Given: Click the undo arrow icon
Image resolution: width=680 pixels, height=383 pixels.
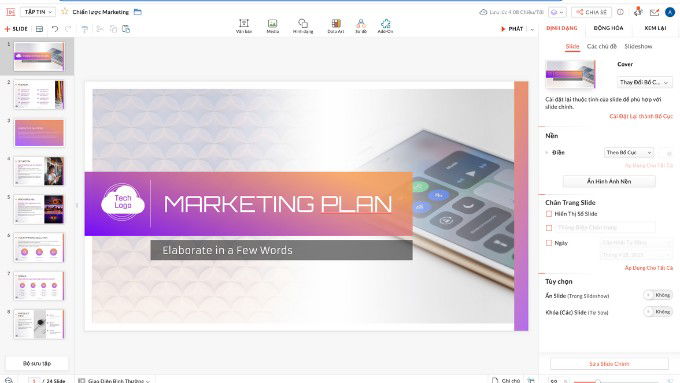Looking at the screenshot, I should [x=55, y=29].
